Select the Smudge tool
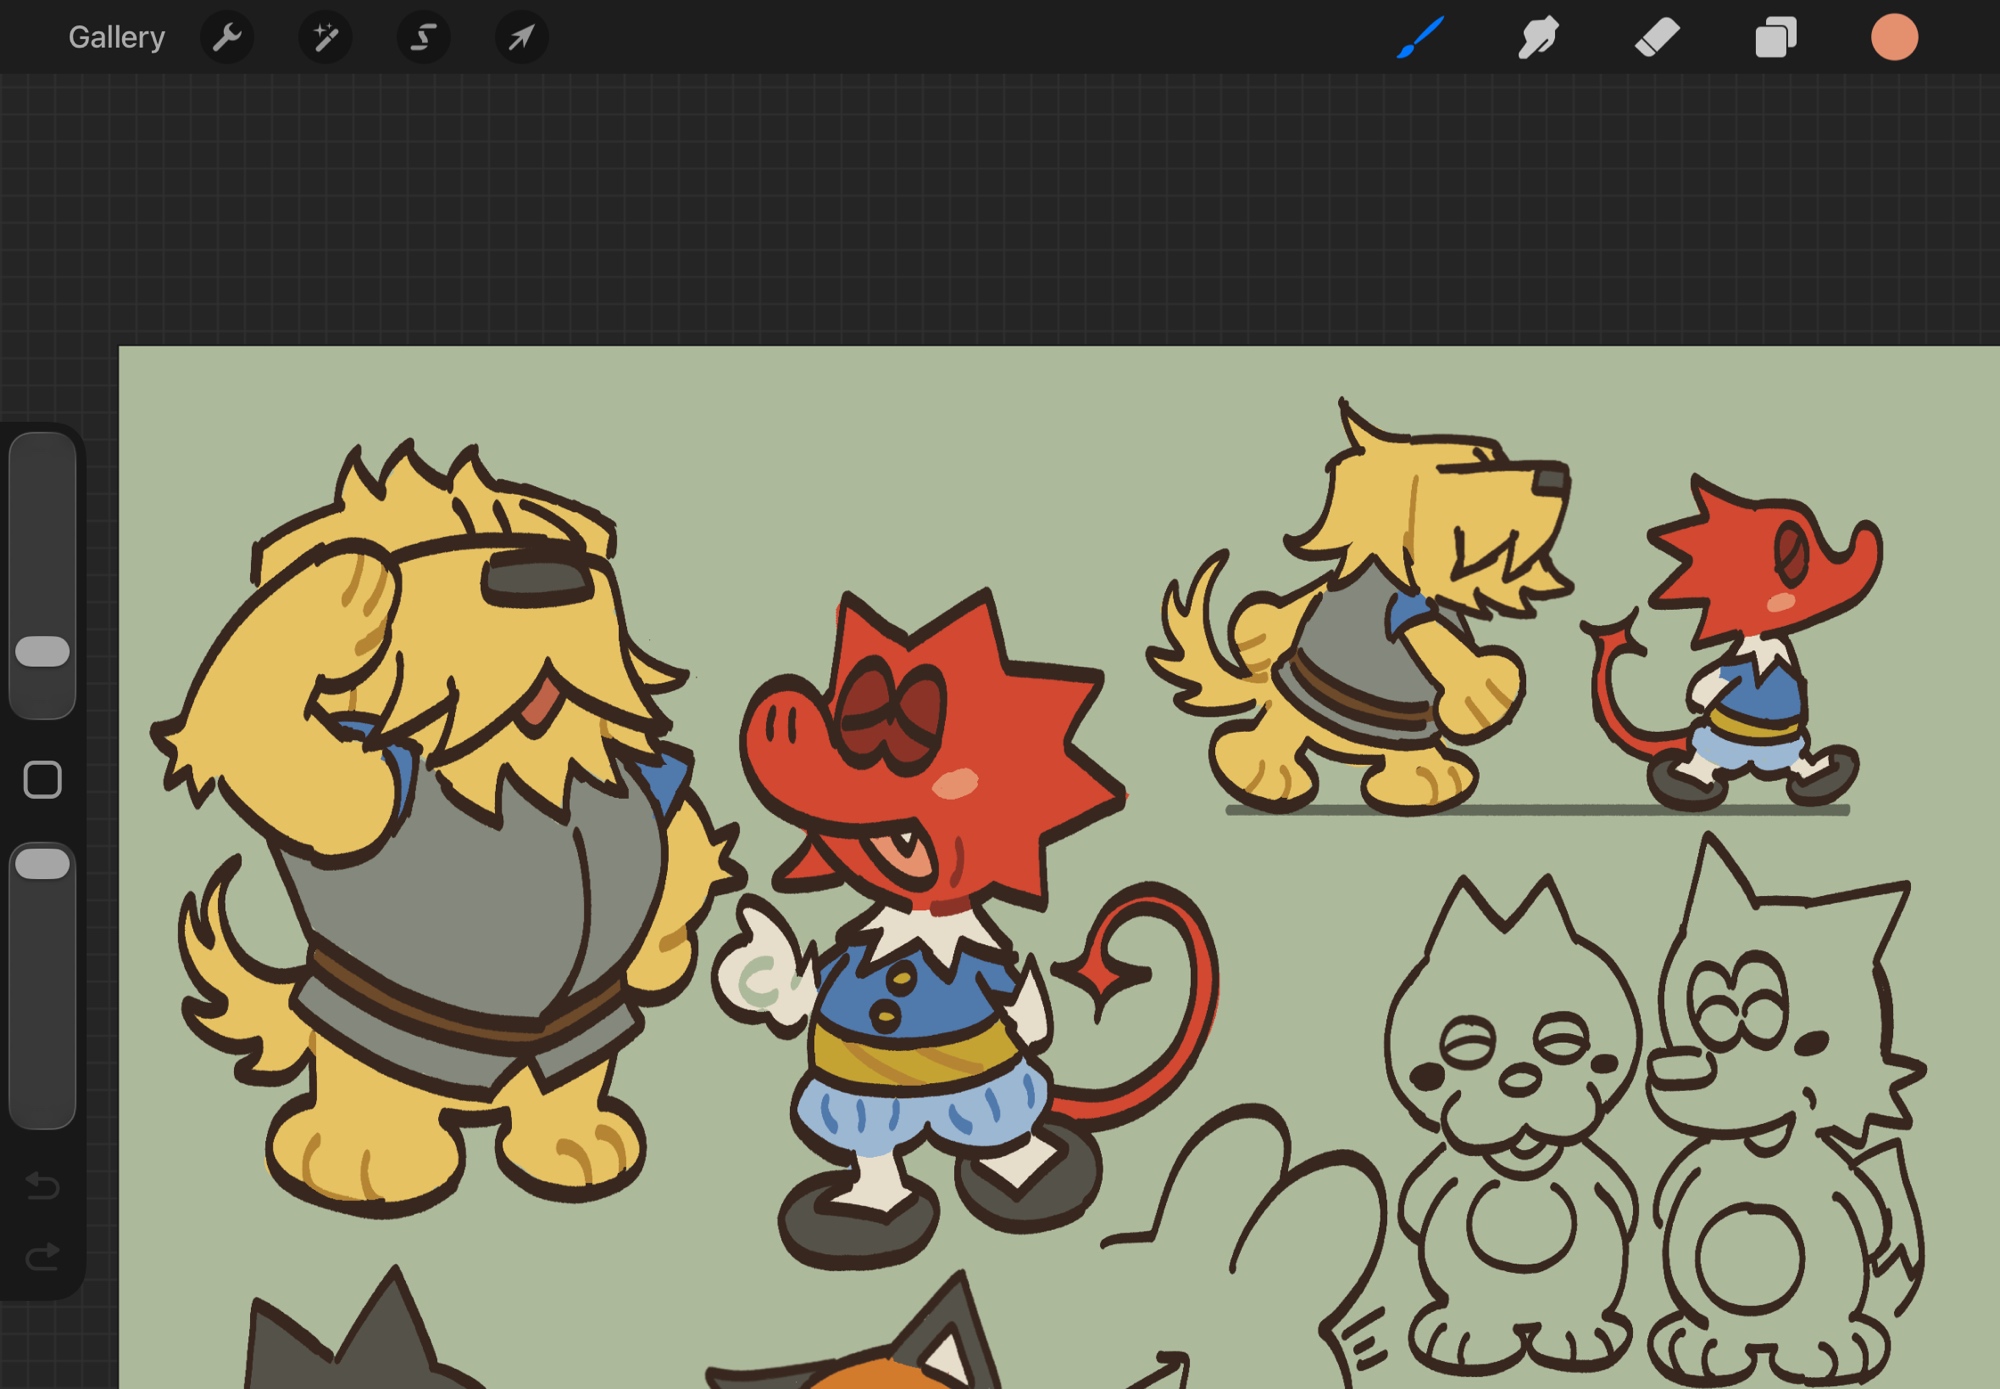 pyautogui.click(x=1538, y=38)
